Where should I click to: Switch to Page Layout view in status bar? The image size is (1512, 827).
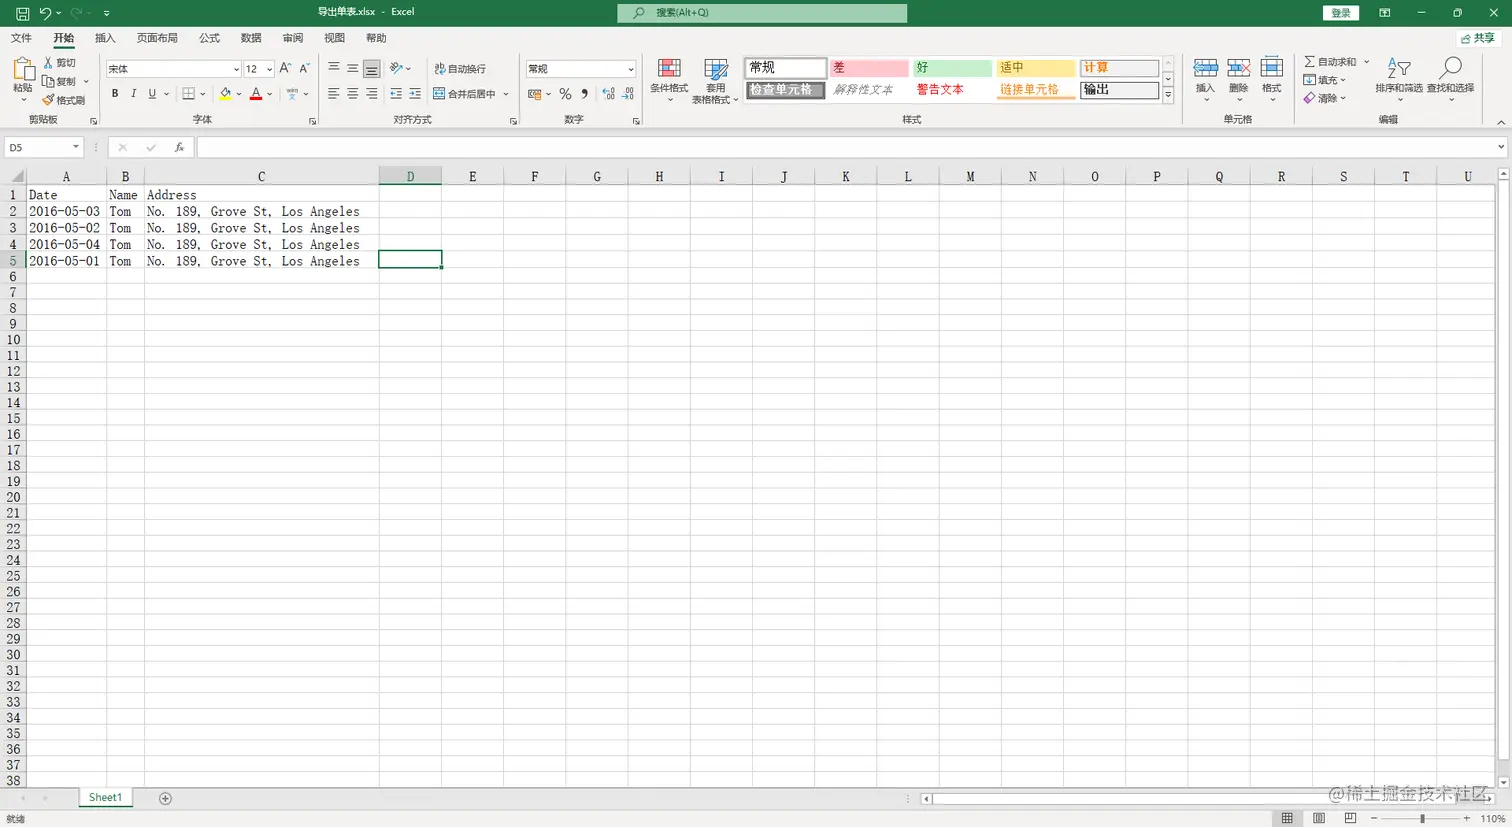1319,818
